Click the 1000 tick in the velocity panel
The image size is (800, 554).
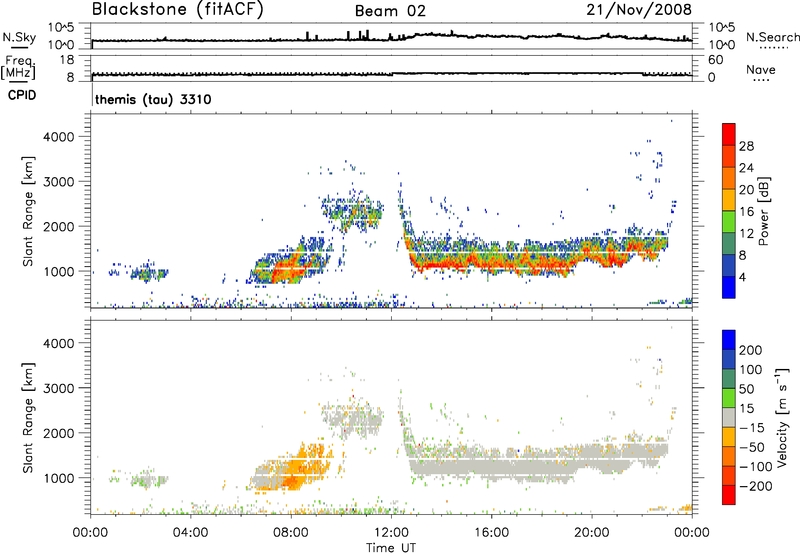point(61,478)
